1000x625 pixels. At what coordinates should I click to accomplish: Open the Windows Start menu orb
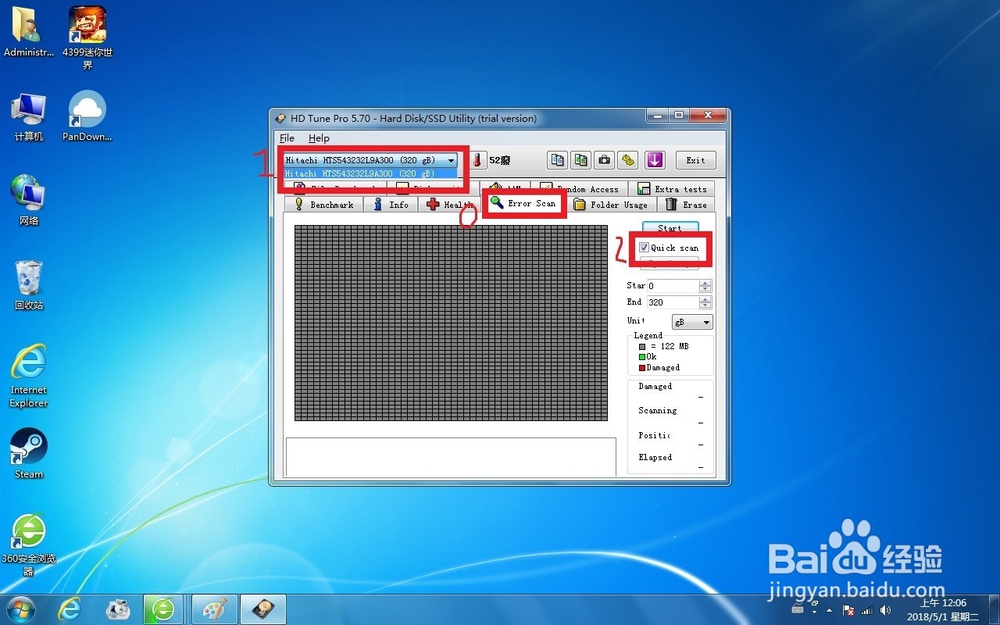(x=21, y=610)
